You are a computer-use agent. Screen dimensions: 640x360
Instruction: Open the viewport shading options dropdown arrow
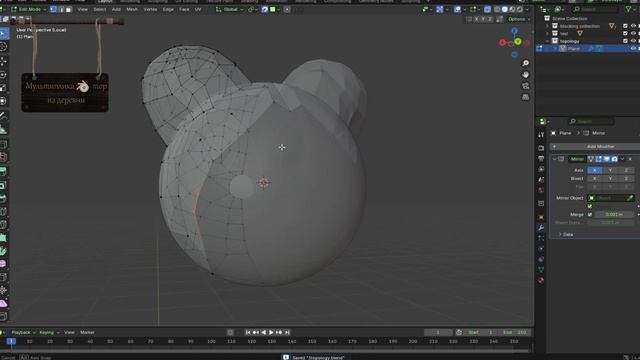[527, 9]
